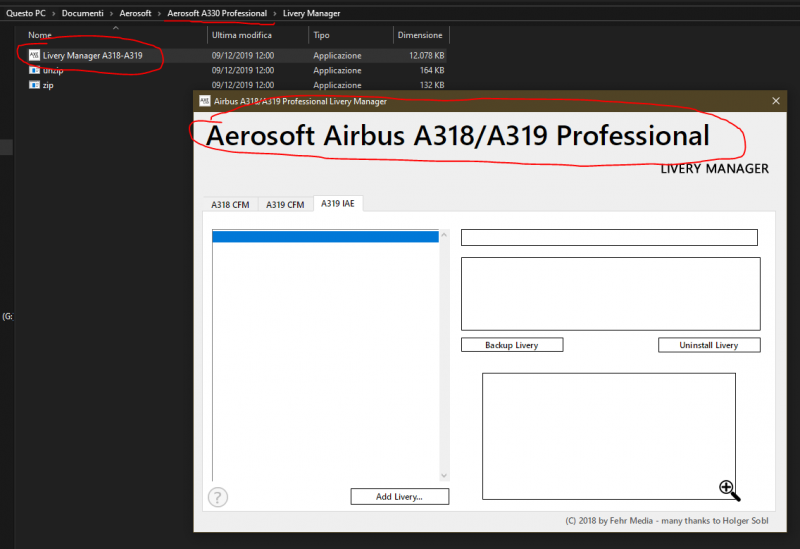The width and height of the screenshot is (800, 549).
Task: Click the date cell in the zip row
Action: pos(243,85)
